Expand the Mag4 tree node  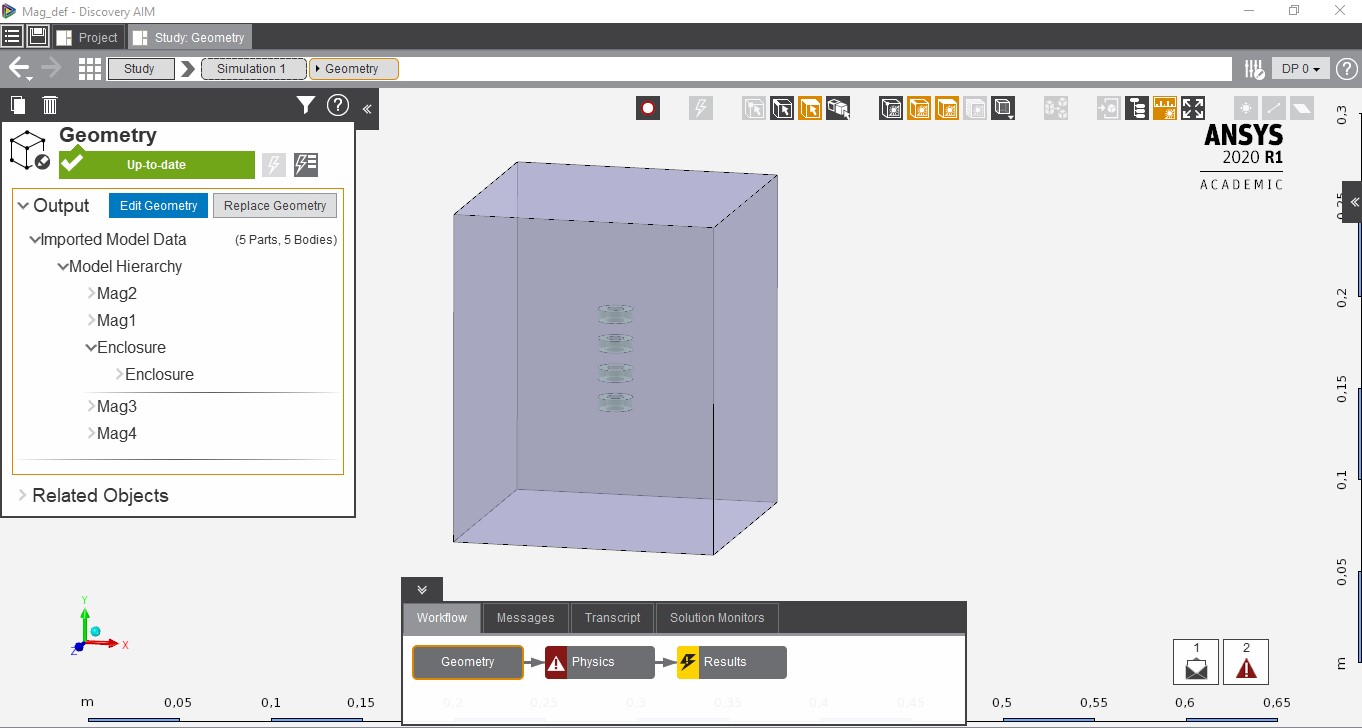[91, 434]
